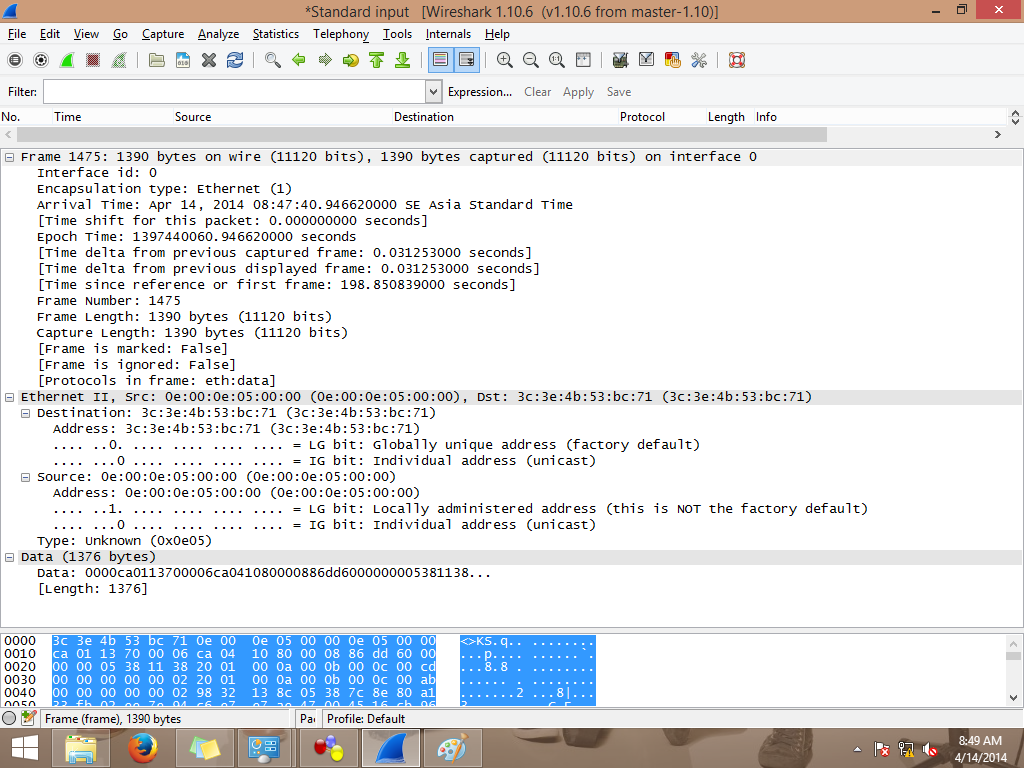Image resolution: width=1024 pixels, height=768 pixels.
Task: Click volume icon in system tray
Action: coord(930,750)
